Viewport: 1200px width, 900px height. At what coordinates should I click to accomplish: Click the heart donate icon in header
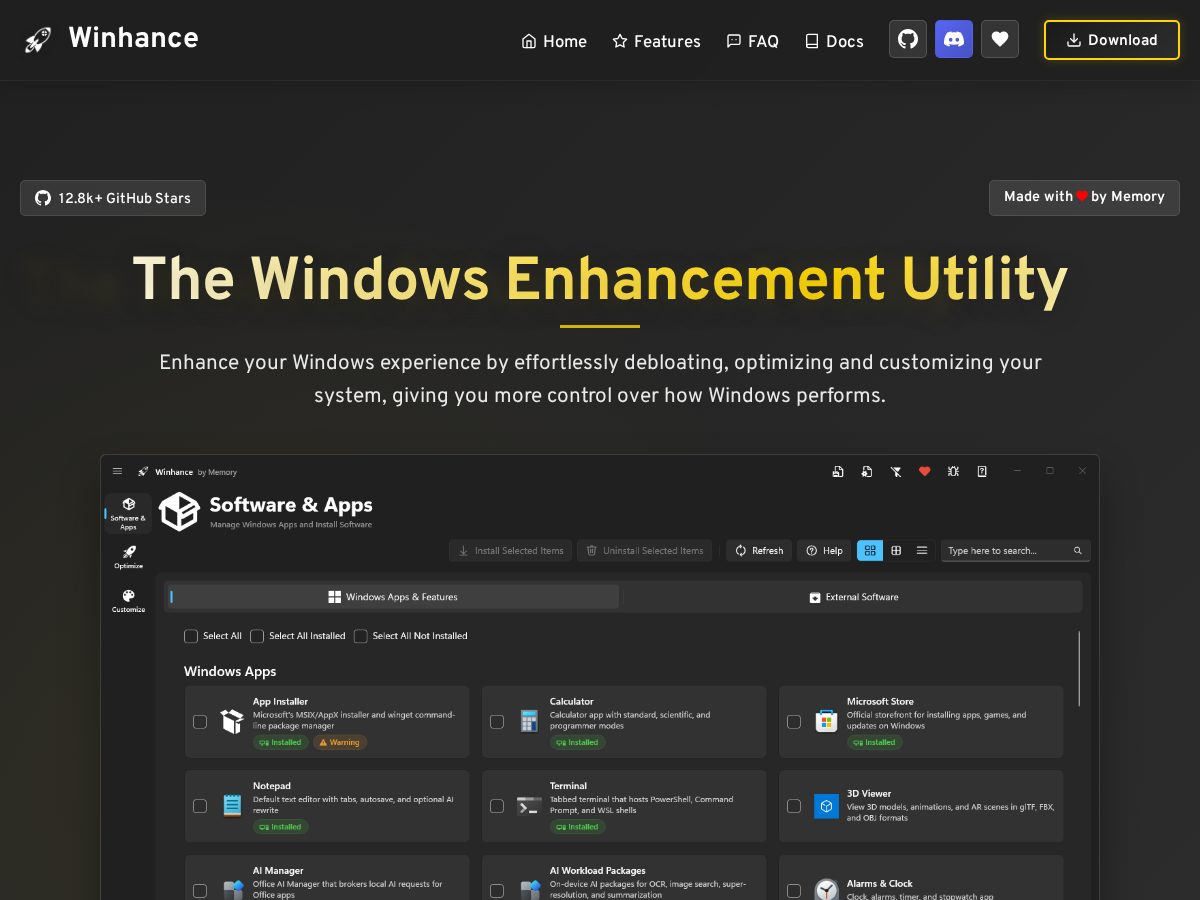[x=1000, y=40]
